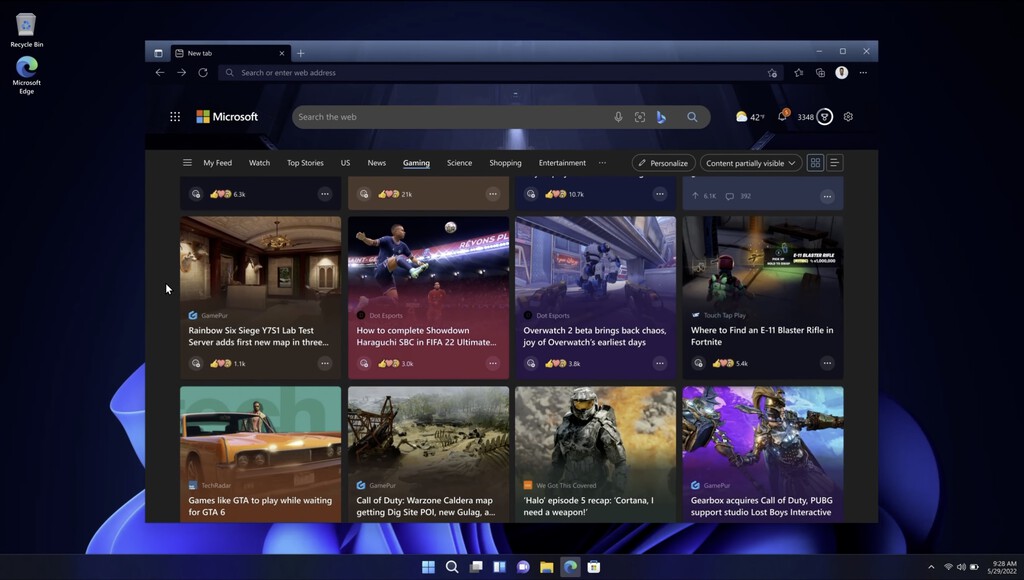Screen dimensions: 1024x580
Task: Open visual search with the camera icon
Action: click(x=640, y=117)
